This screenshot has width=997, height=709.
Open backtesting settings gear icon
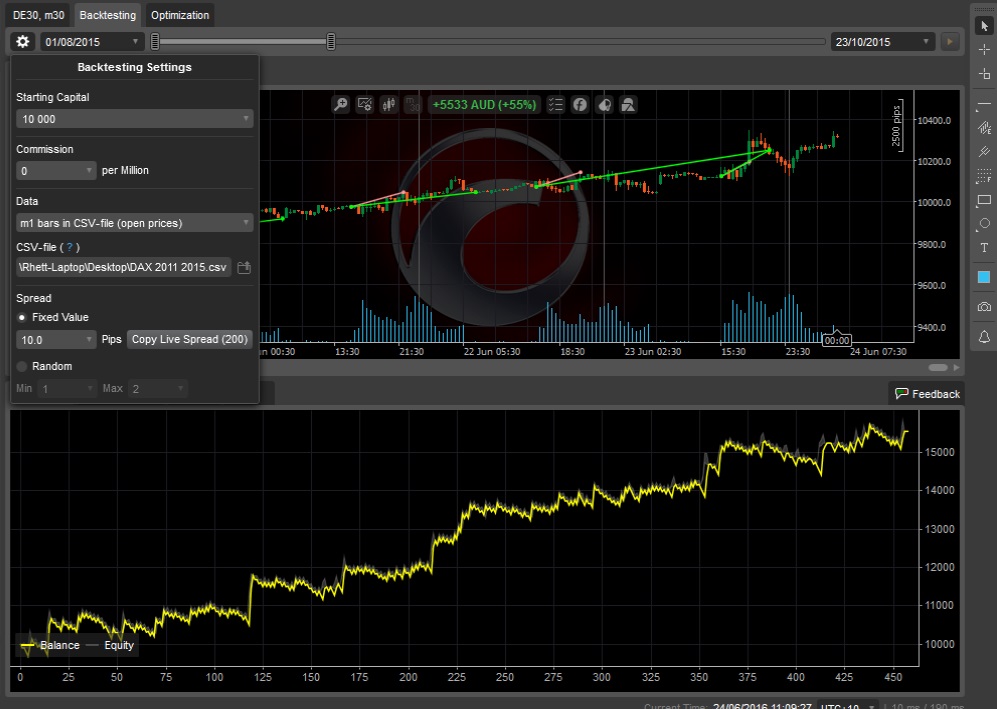tap(23, 42)
